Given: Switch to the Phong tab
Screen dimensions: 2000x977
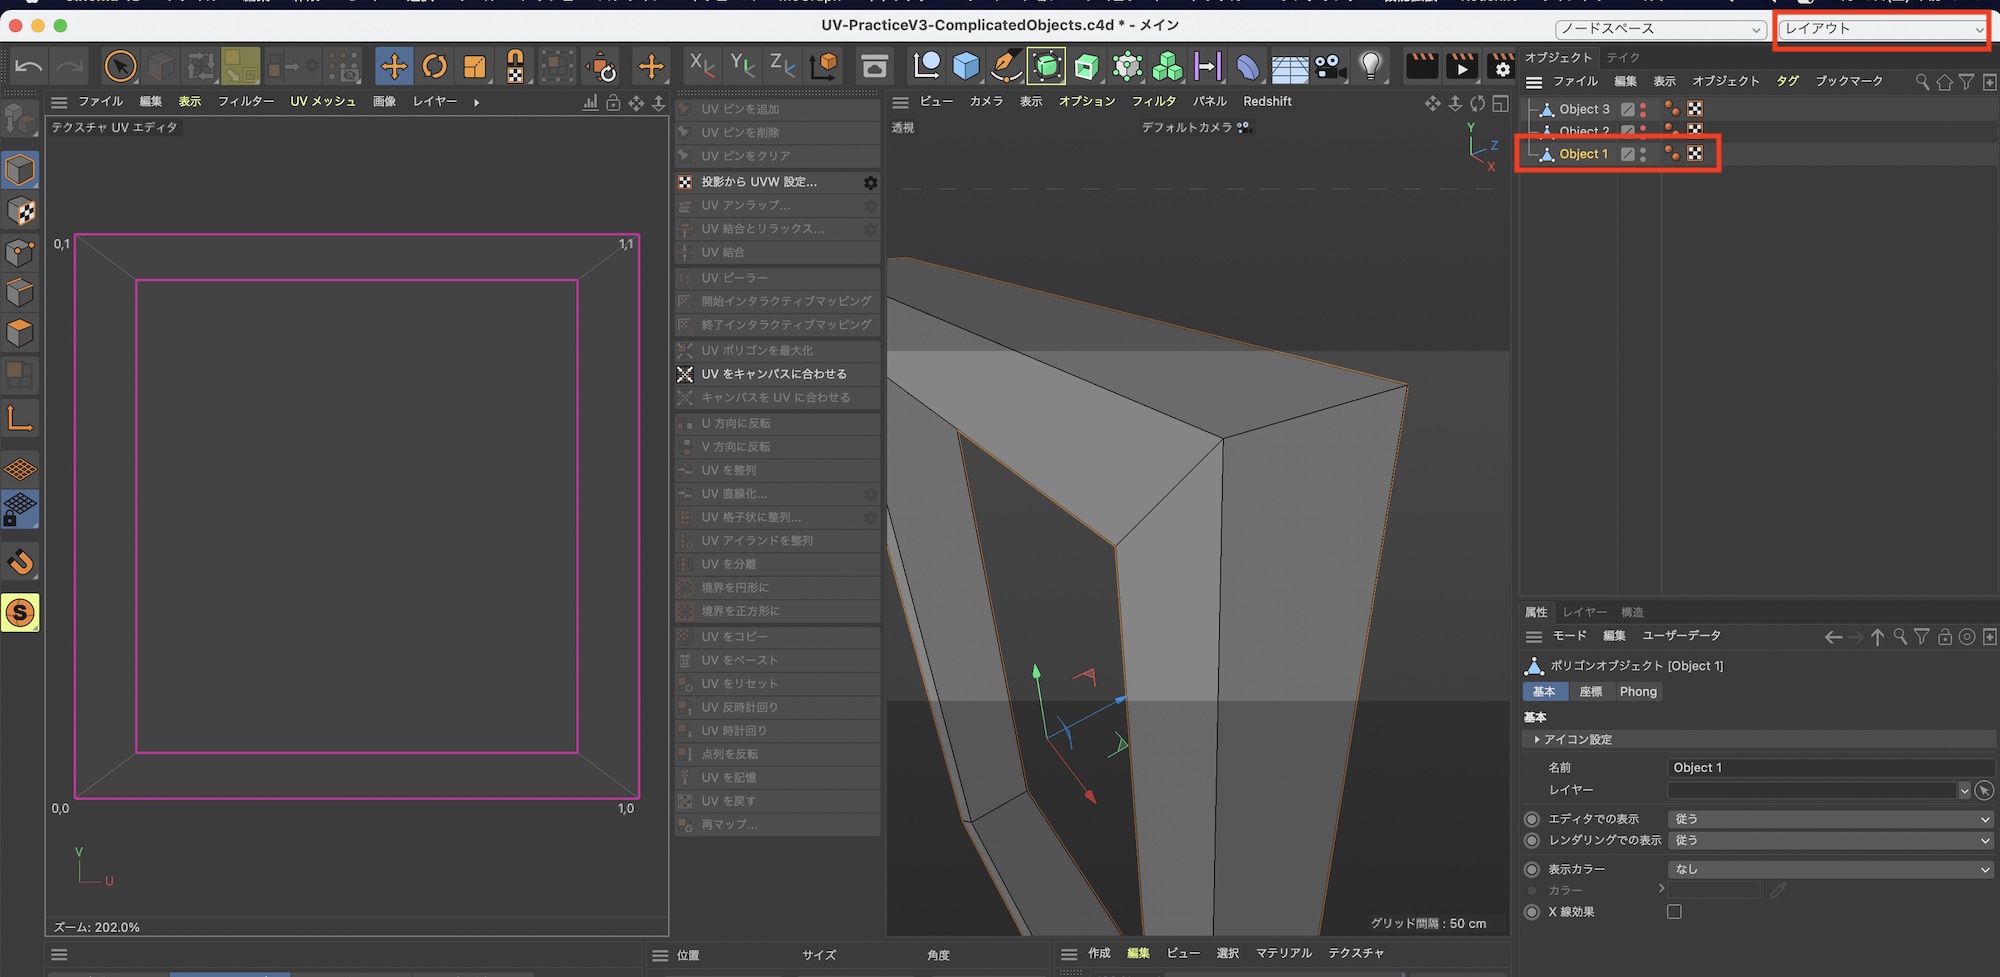Looking at the screenshot, I should pos(1638,692).
